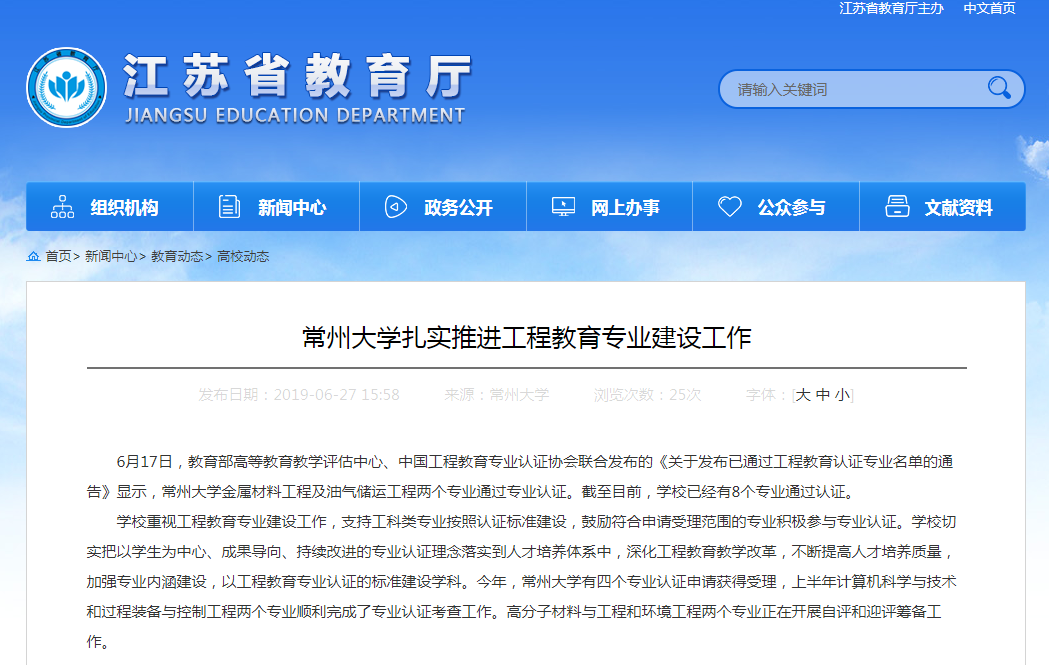
Task: Click 新闻中心 in the breadcrumb
Action: 111,256
